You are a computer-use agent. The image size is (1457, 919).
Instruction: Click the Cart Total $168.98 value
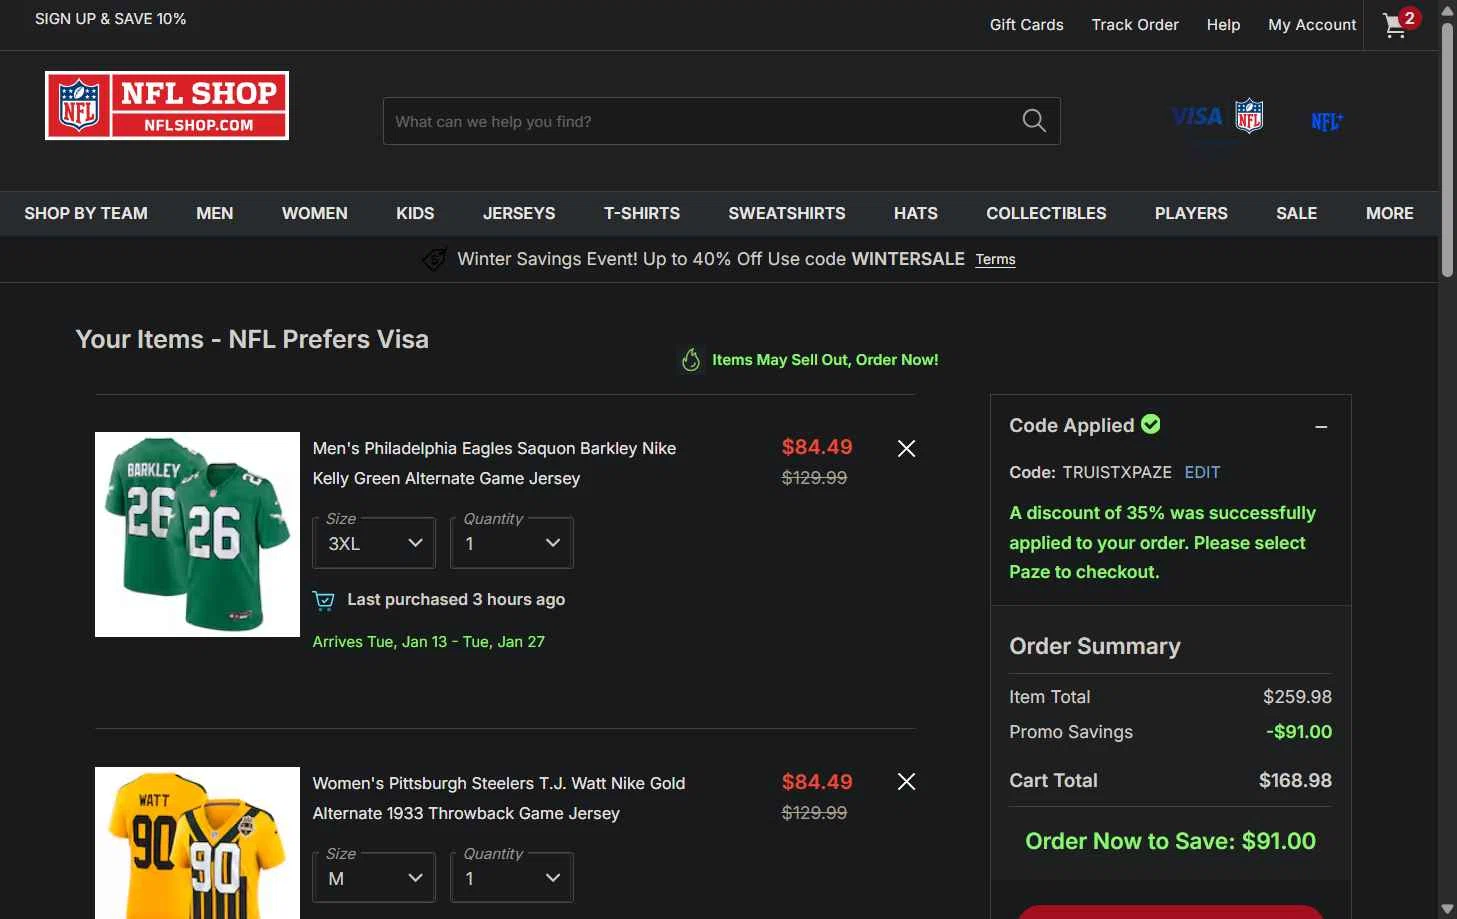tap(1295, 781)
